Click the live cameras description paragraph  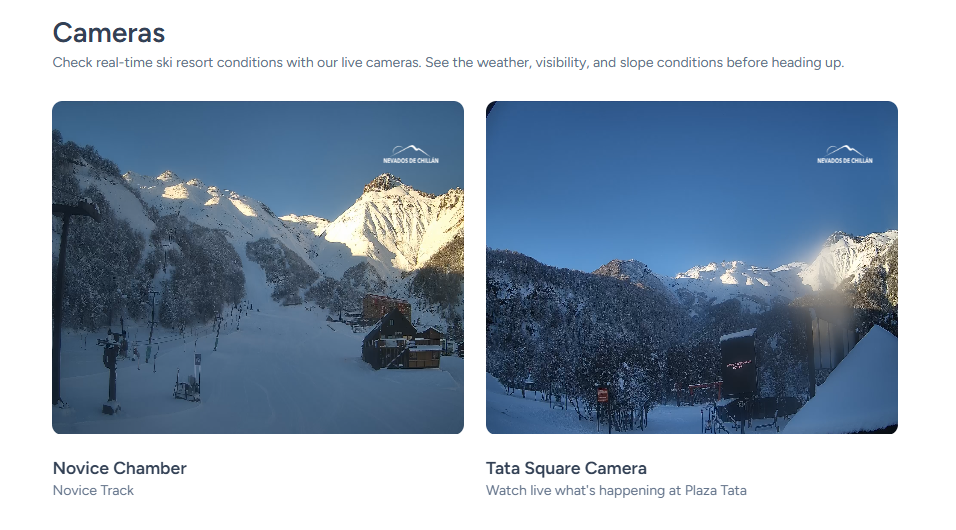coord(448,62)
